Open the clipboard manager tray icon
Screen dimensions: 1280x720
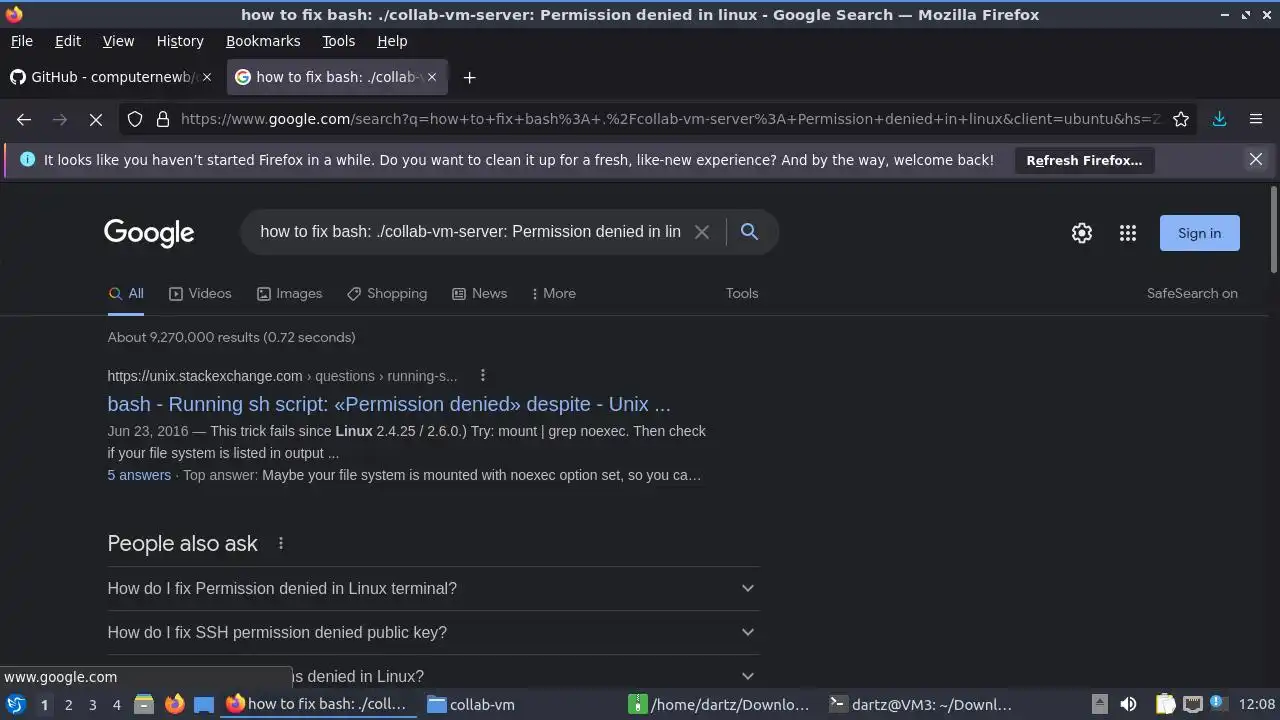coord(1165,704)
